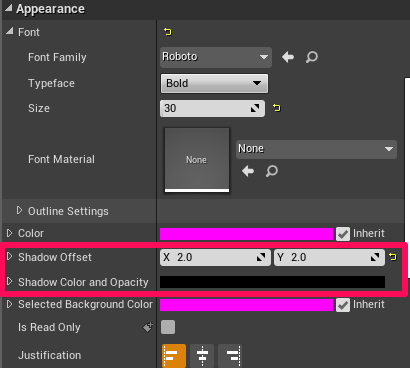Open Selected Background Color magenta swatch

(x=246, y=305)
